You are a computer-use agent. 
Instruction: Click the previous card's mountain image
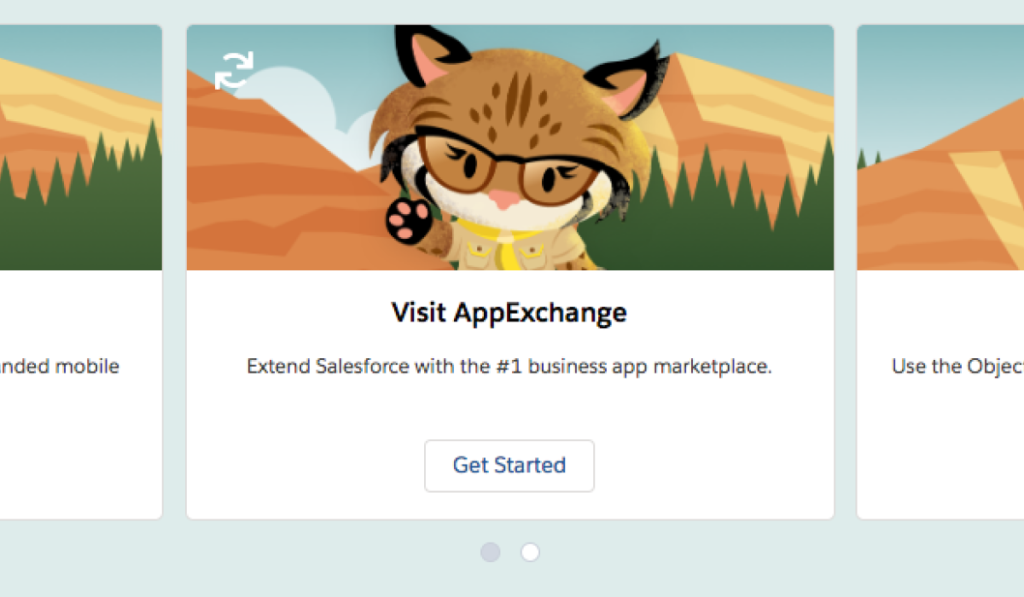click(80, 150)
